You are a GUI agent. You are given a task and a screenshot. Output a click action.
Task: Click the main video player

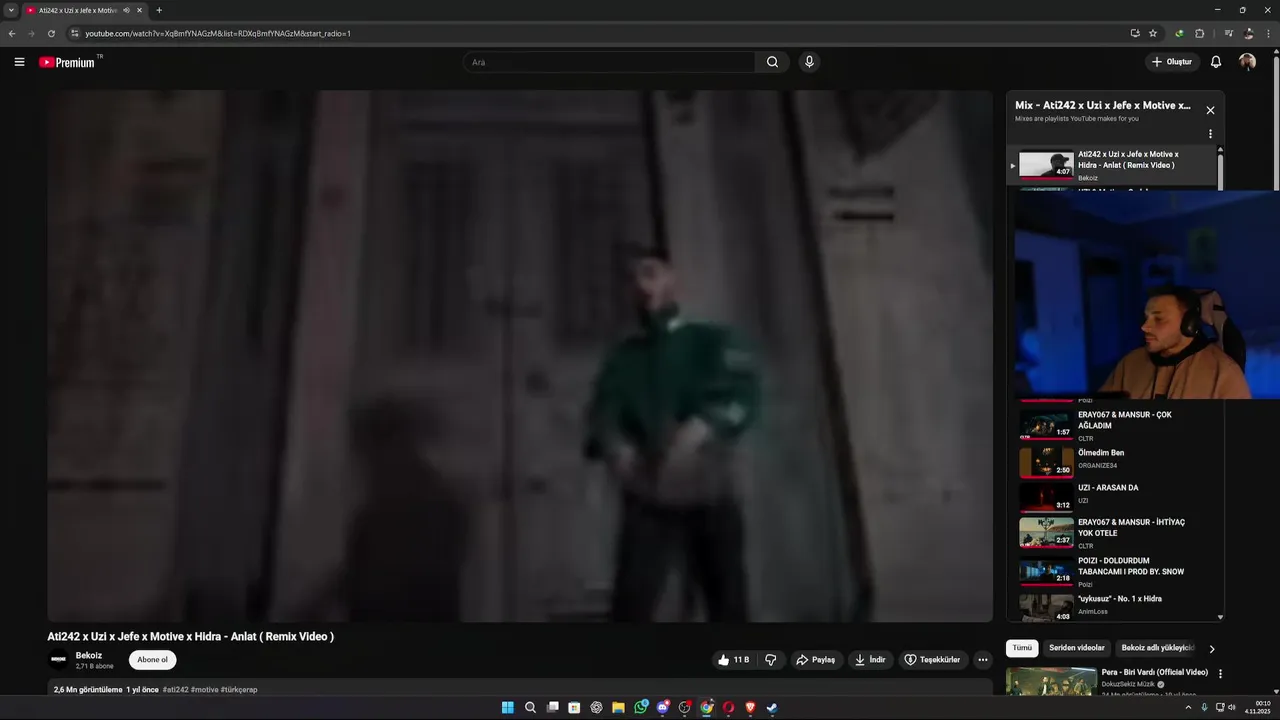[x=520, y=356]
